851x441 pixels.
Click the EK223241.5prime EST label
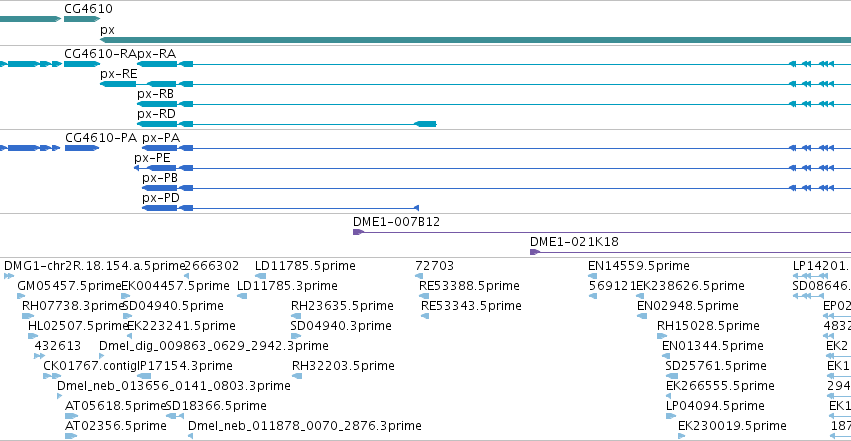coord(181,326)
